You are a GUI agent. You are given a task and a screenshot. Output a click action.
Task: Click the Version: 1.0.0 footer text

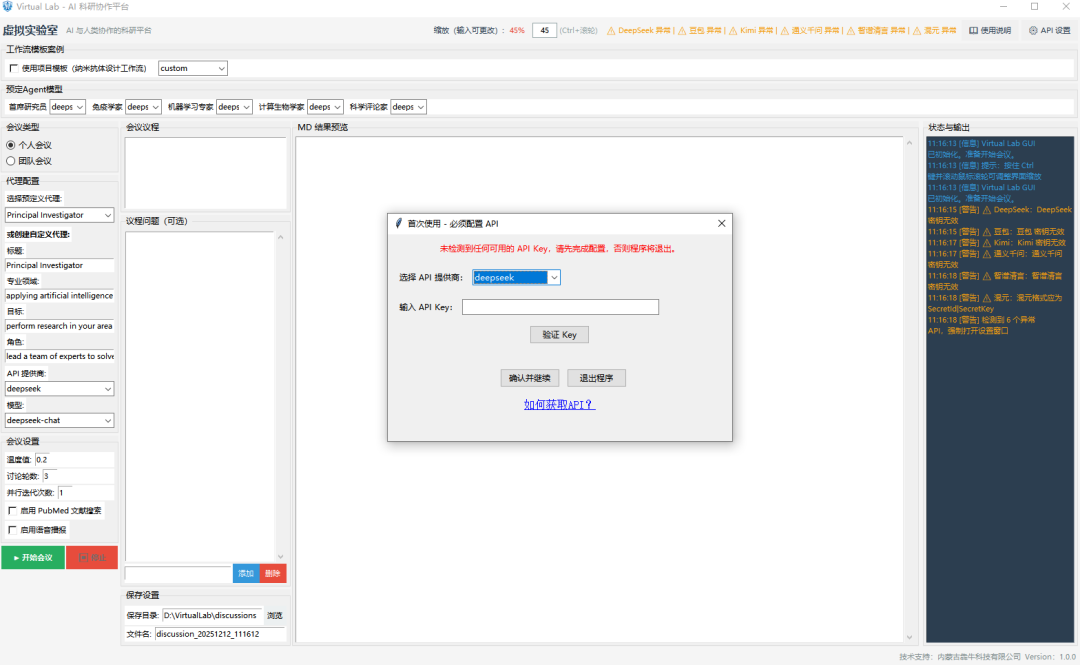pyautogui.click(x=1050, y=657)
